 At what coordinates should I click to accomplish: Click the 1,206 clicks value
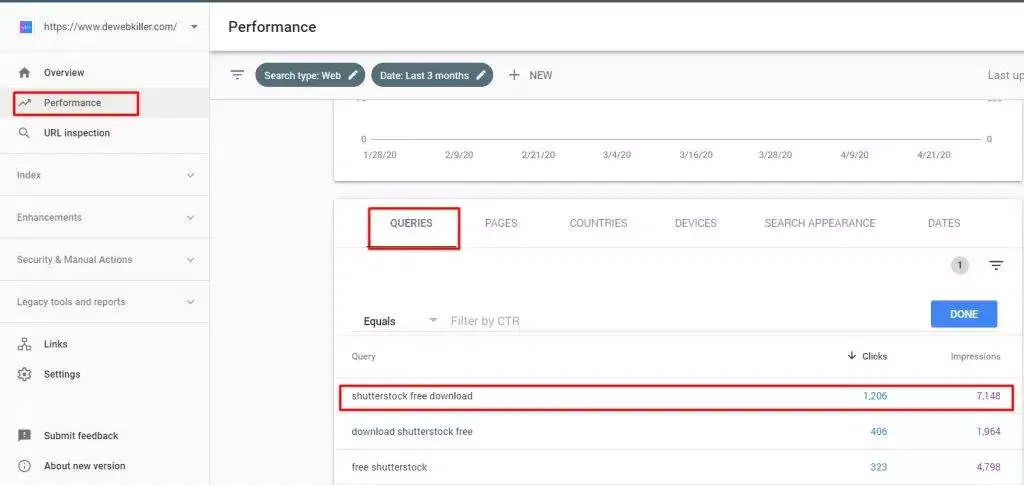[x=875, y=396]
